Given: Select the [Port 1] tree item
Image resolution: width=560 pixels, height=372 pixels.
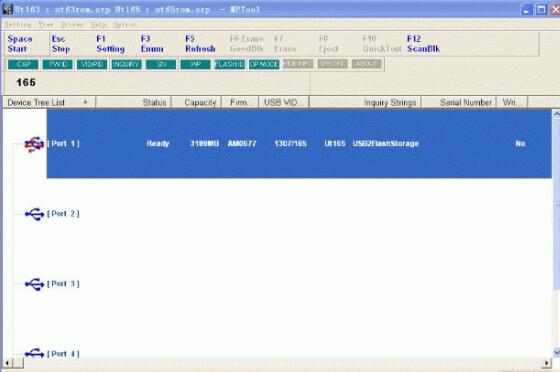Looking at the screenshot, I should click(64, 144).
